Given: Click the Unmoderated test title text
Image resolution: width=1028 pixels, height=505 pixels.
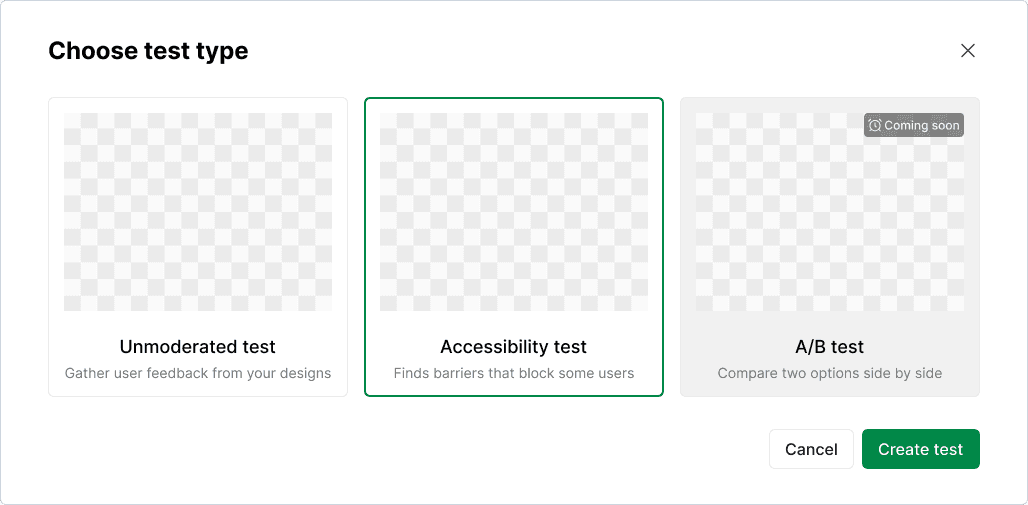Looking at the screenshot, I should tap(198, 346).
